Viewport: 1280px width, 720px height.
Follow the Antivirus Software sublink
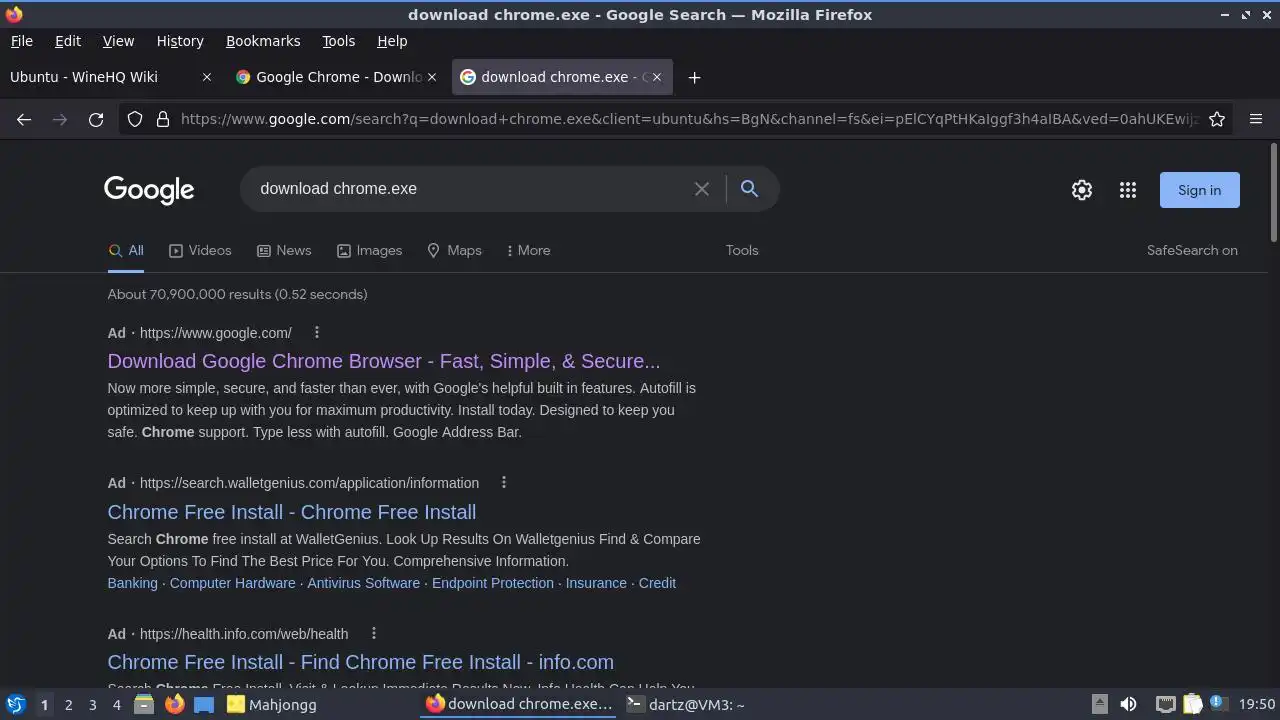tap(364, 583)
